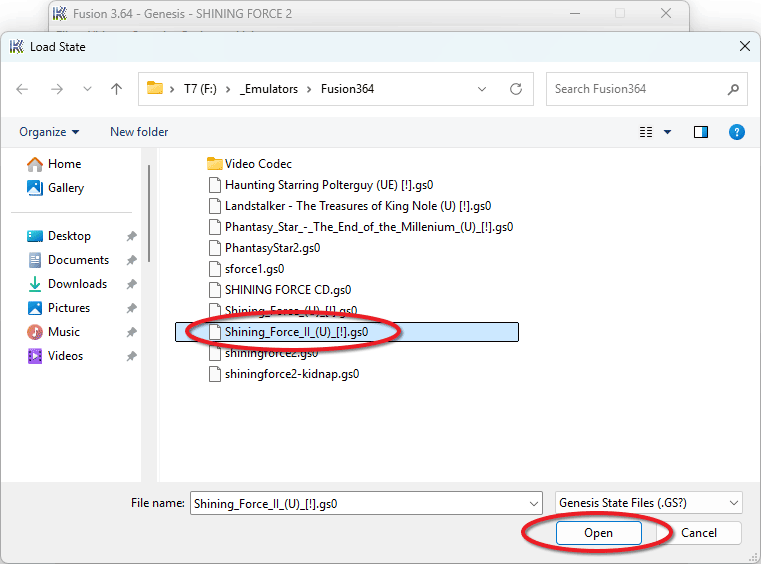Screen dimensions: 761x564
Task: Open Genesis State Files type dropdown
Action: point(648,503)
